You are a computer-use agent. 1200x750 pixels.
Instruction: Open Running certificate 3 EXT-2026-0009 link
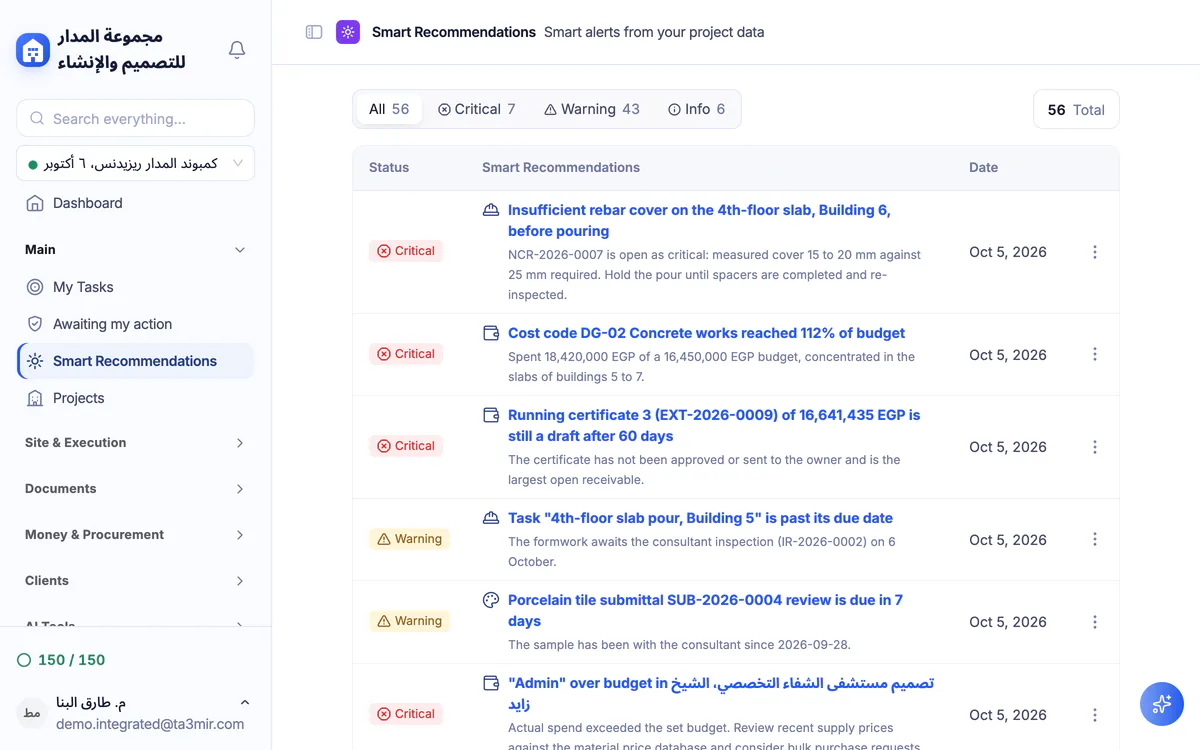pos(714,425)
